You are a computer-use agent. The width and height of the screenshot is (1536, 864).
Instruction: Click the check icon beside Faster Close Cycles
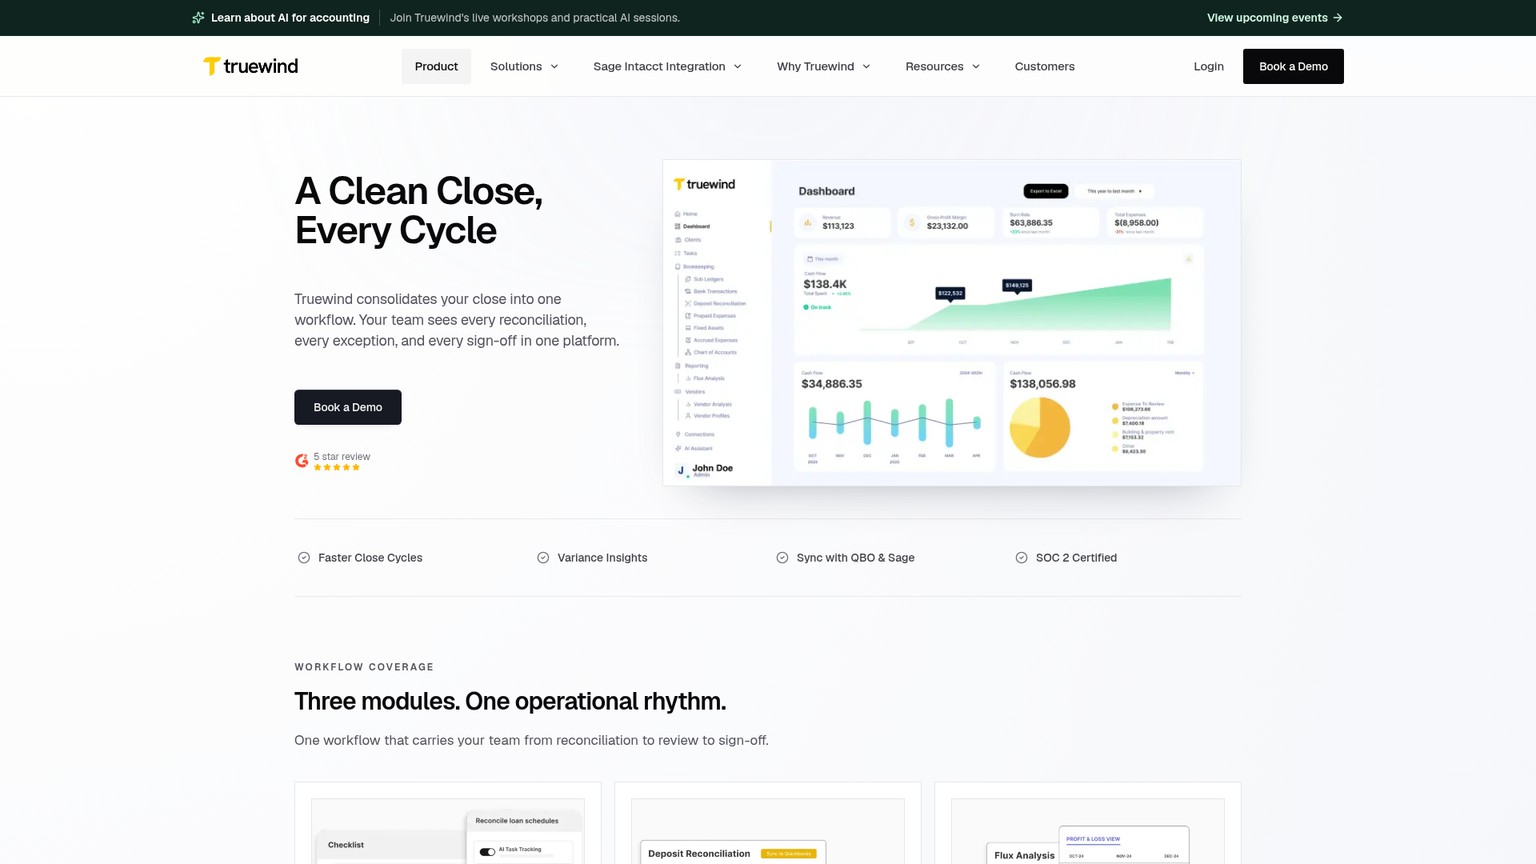click(304, 558)
